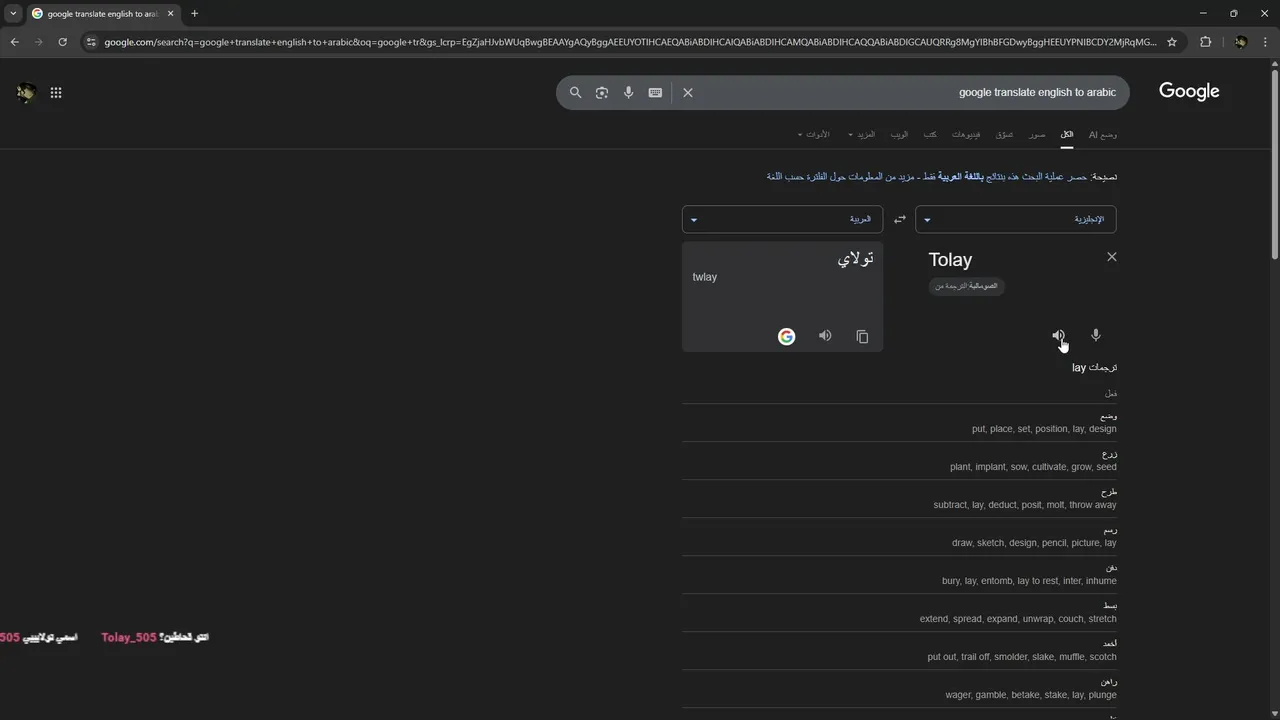Dictate source text with translator microphone
The height and width of the screenshot is (720, 1280).
(1096, 336)
